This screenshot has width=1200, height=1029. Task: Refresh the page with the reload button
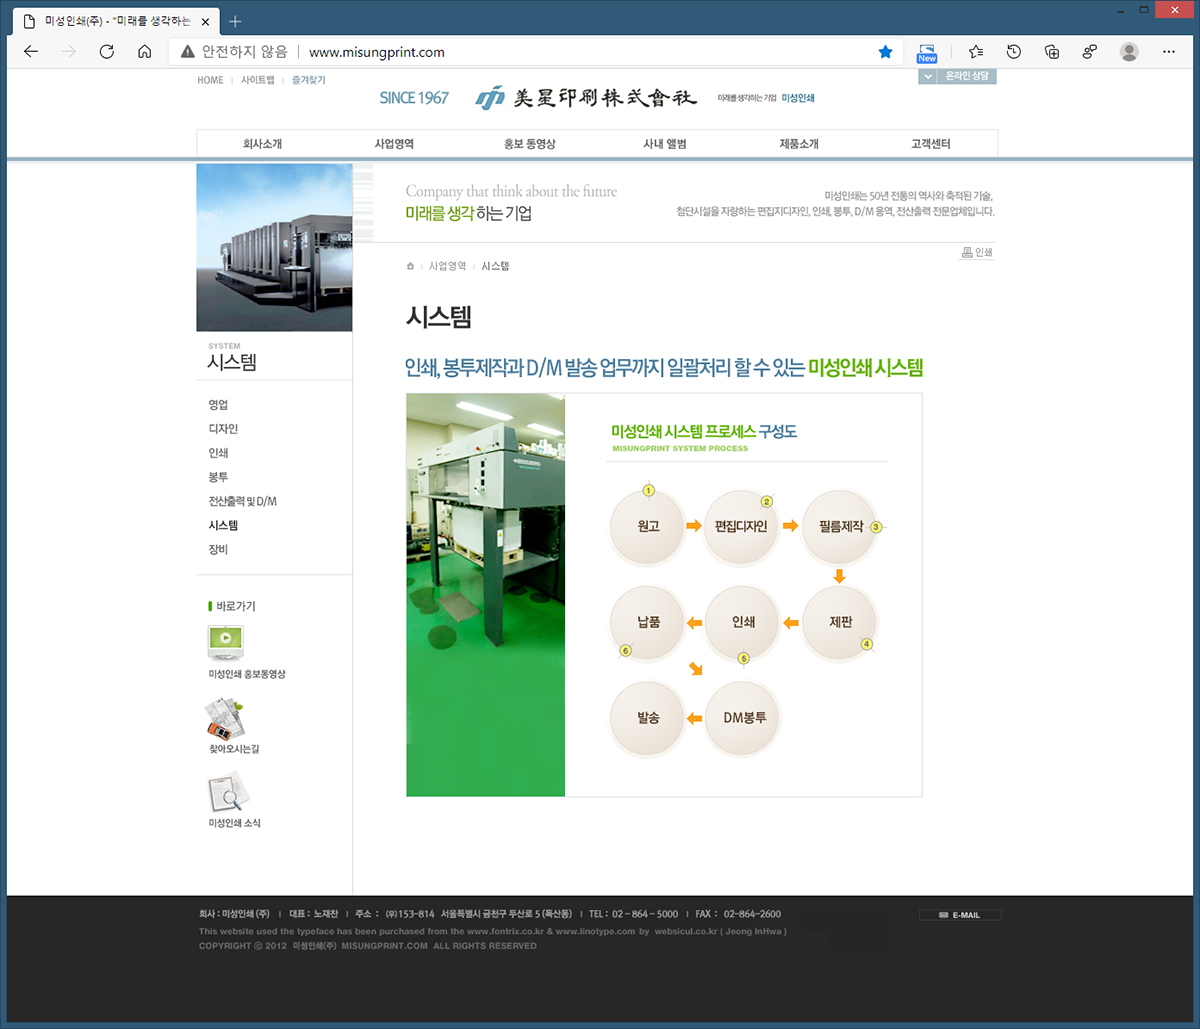[106, 52]
